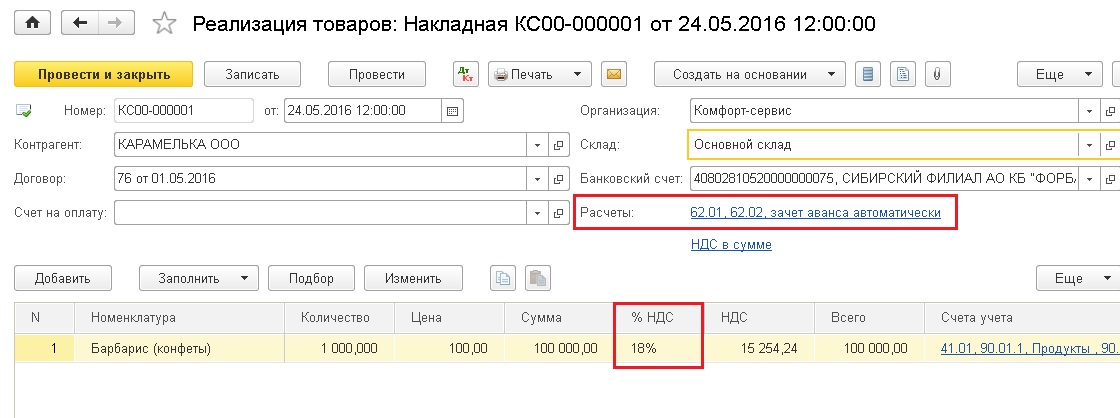Click Номенклатура column header
1120x418 pixels.
(179, 318)
